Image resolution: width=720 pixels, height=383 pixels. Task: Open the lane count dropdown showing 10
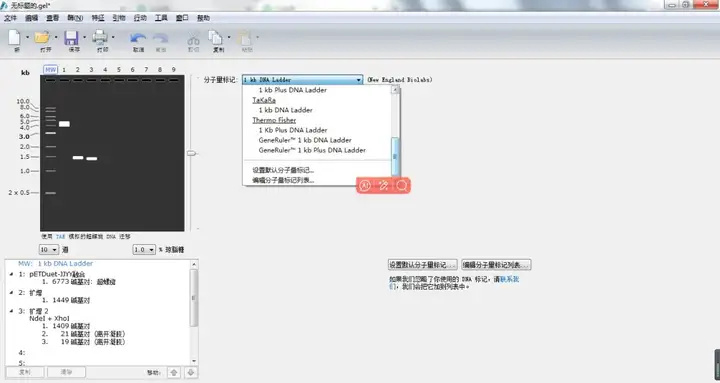click(49, 250)
